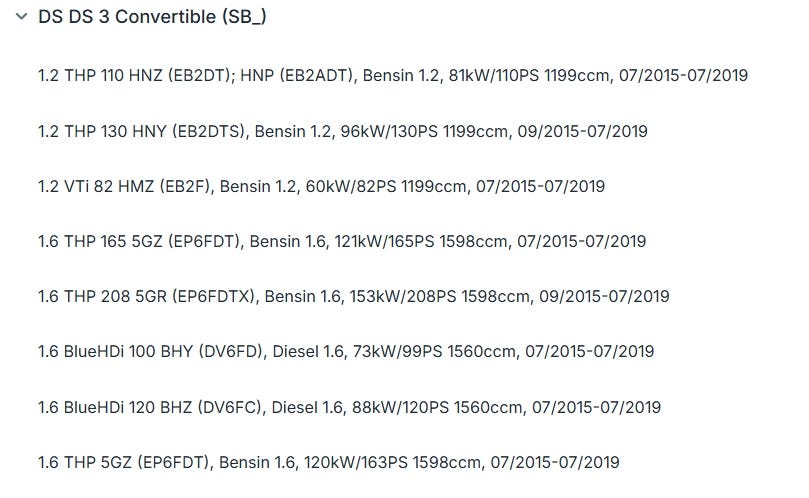Click the DS DS 3 Convertible (SB_) heading
This screenshot has height=498, width=809.
pyautogui.click(x=152, y=17)
